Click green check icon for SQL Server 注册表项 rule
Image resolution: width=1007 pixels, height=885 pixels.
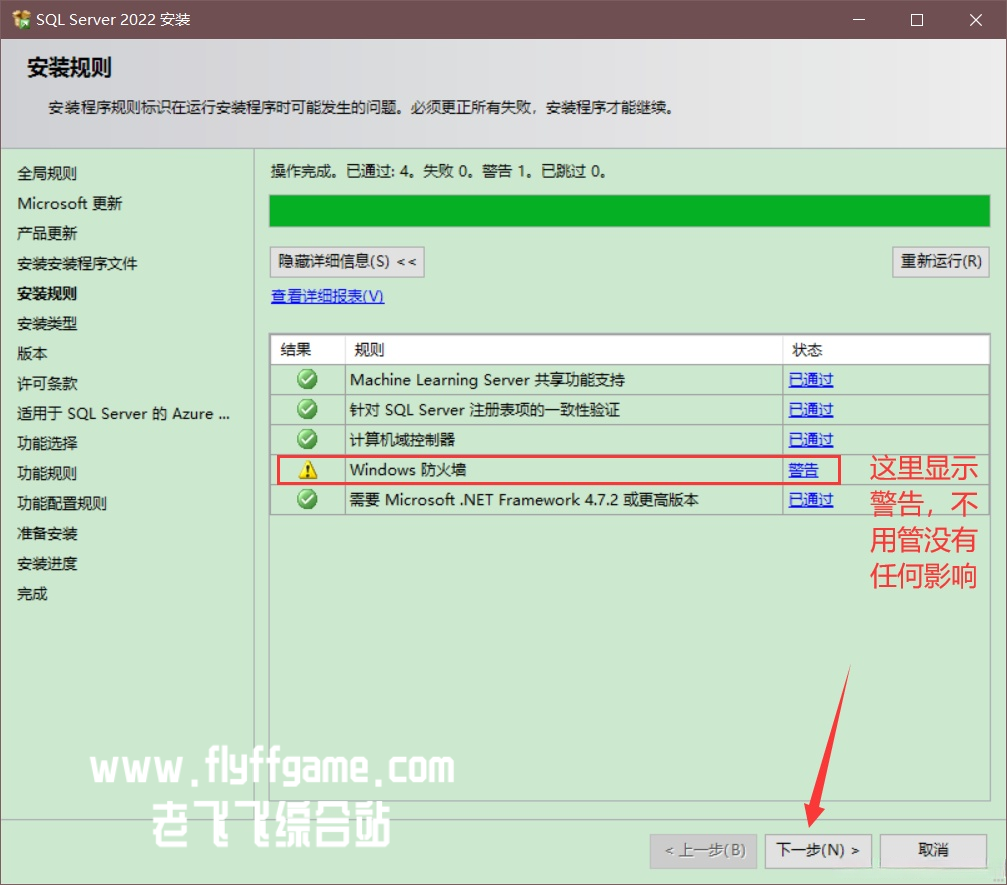click(x=307, y=409)
